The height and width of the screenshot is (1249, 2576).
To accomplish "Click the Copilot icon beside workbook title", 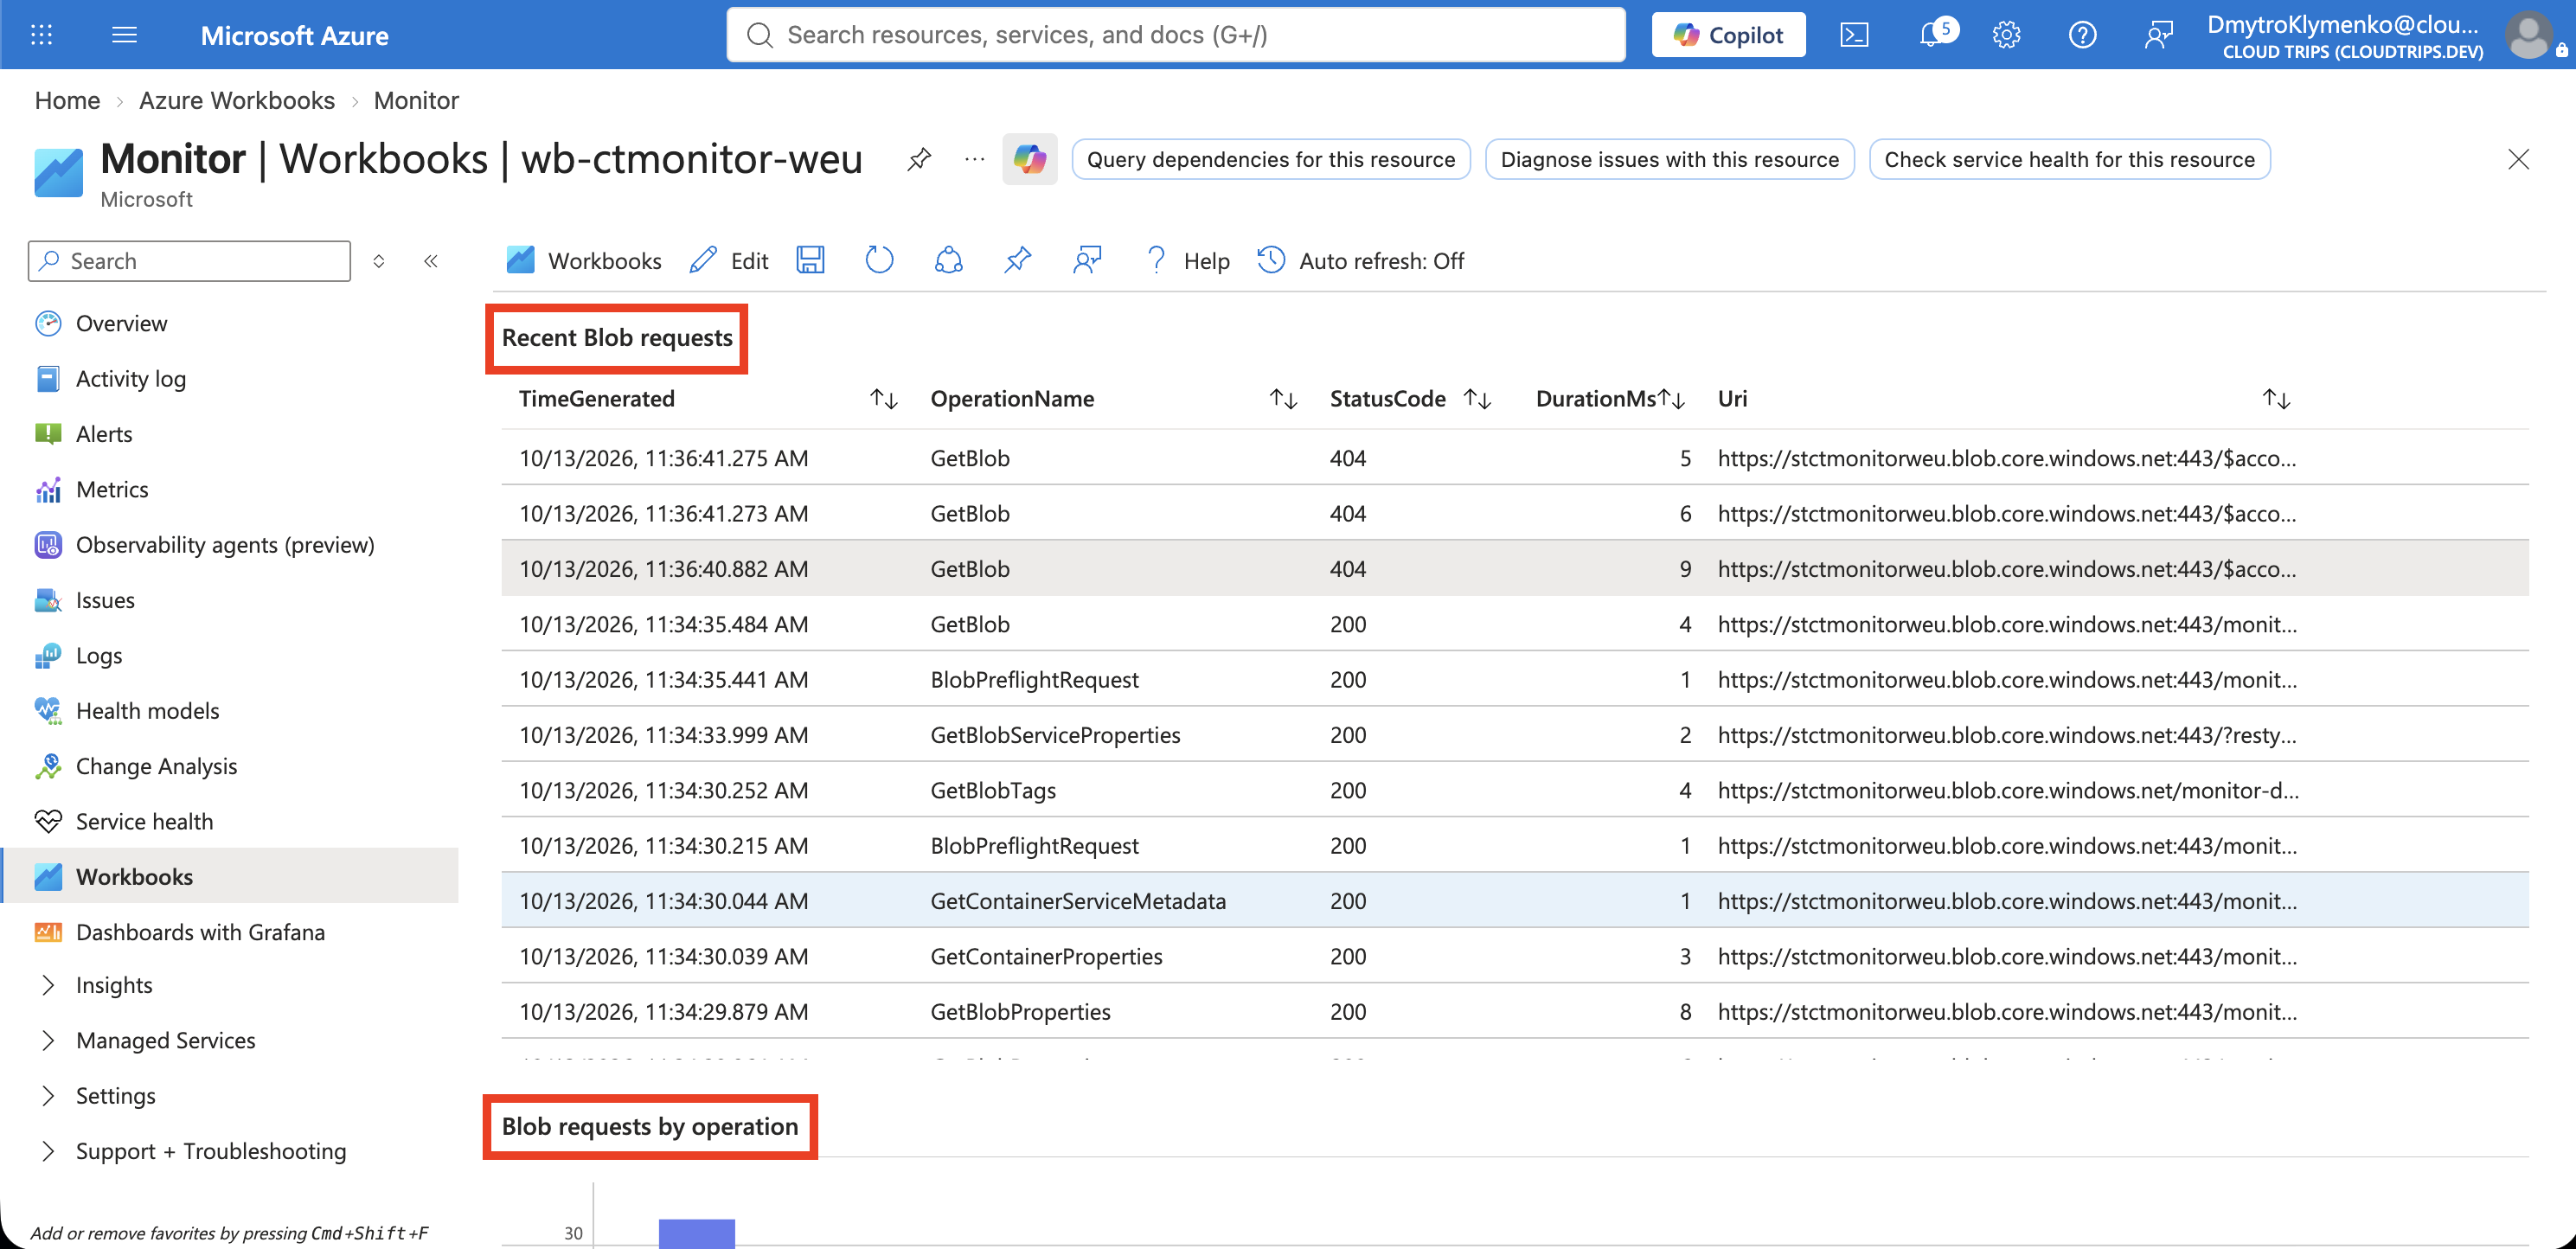I will pos(1029,159).
